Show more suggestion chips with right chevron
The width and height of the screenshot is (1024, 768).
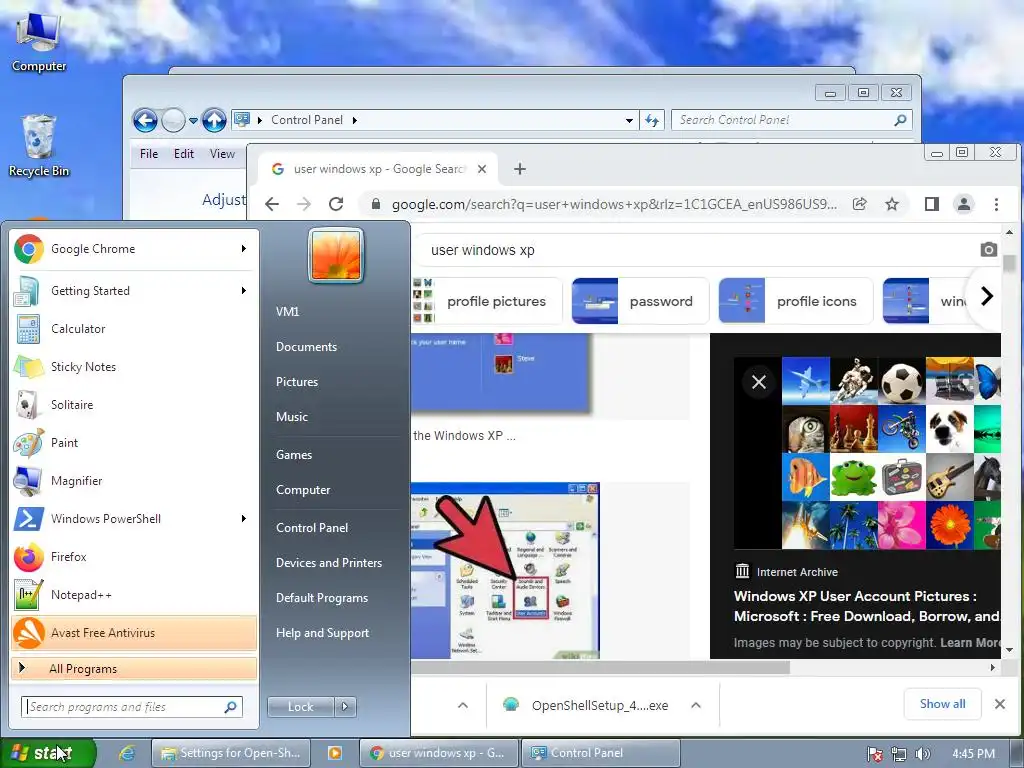coord(987,296)
